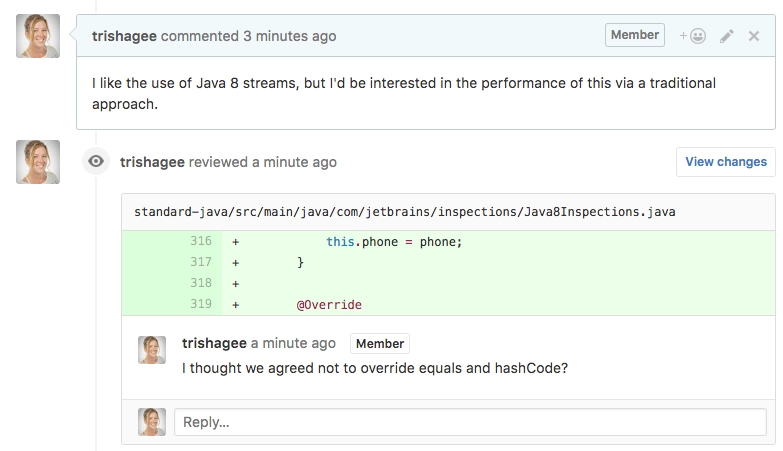Open the View changes button
The height and width of the screenshot is (451, 783).
pos(726,162)
